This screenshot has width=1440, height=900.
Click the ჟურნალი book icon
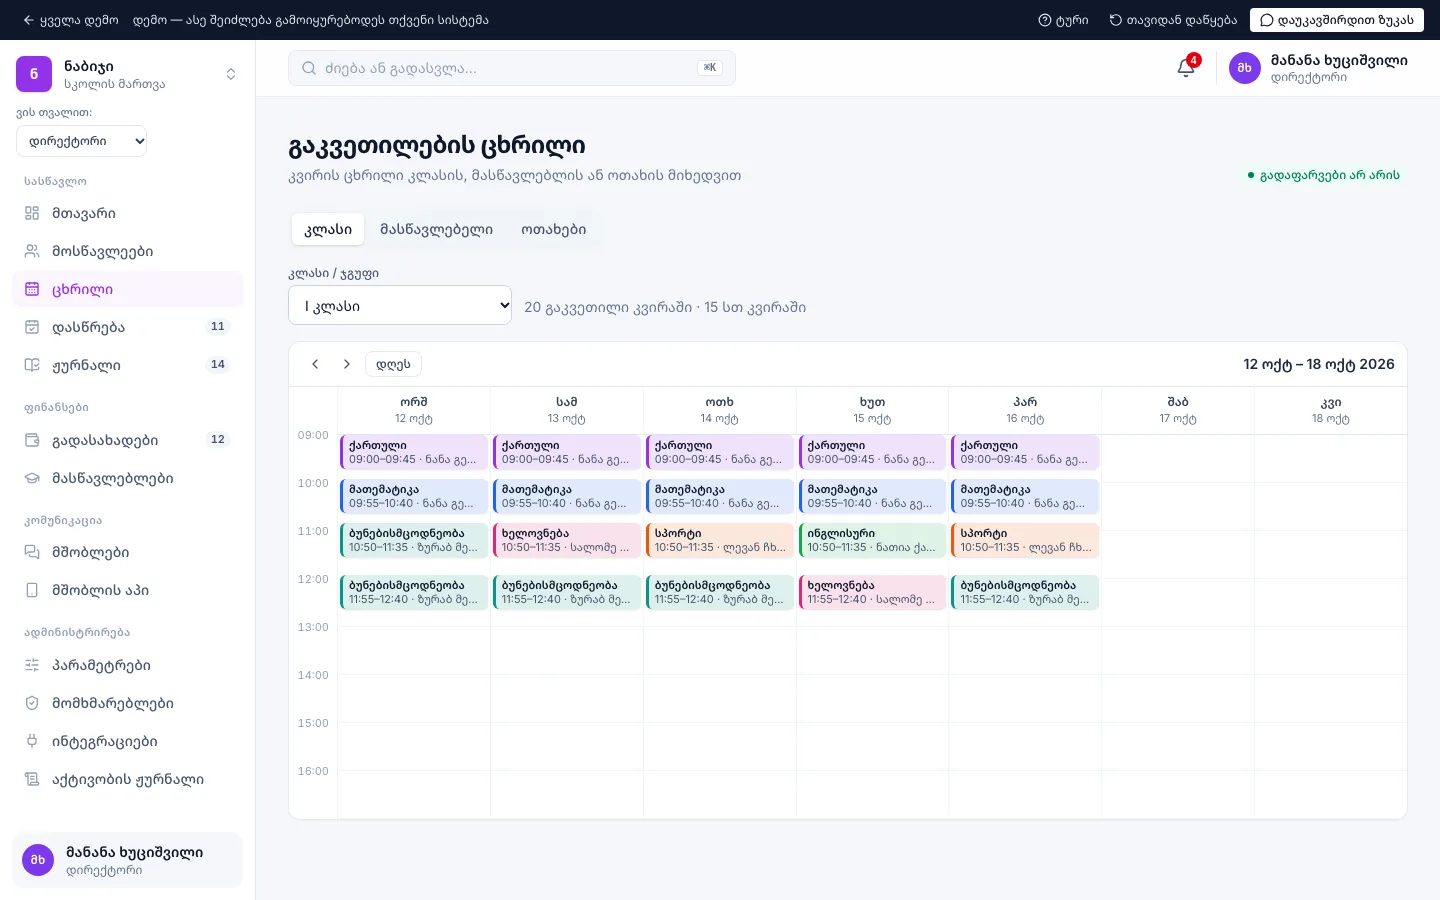[32, 365]
